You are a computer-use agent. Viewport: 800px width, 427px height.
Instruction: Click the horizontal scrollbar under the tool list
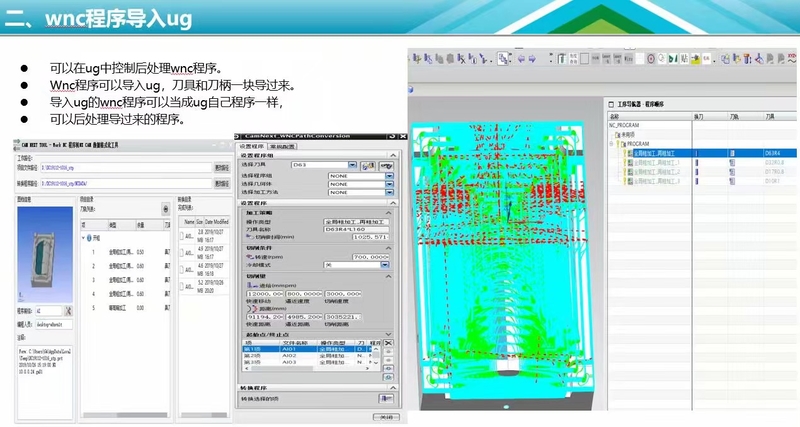[125, 415]
